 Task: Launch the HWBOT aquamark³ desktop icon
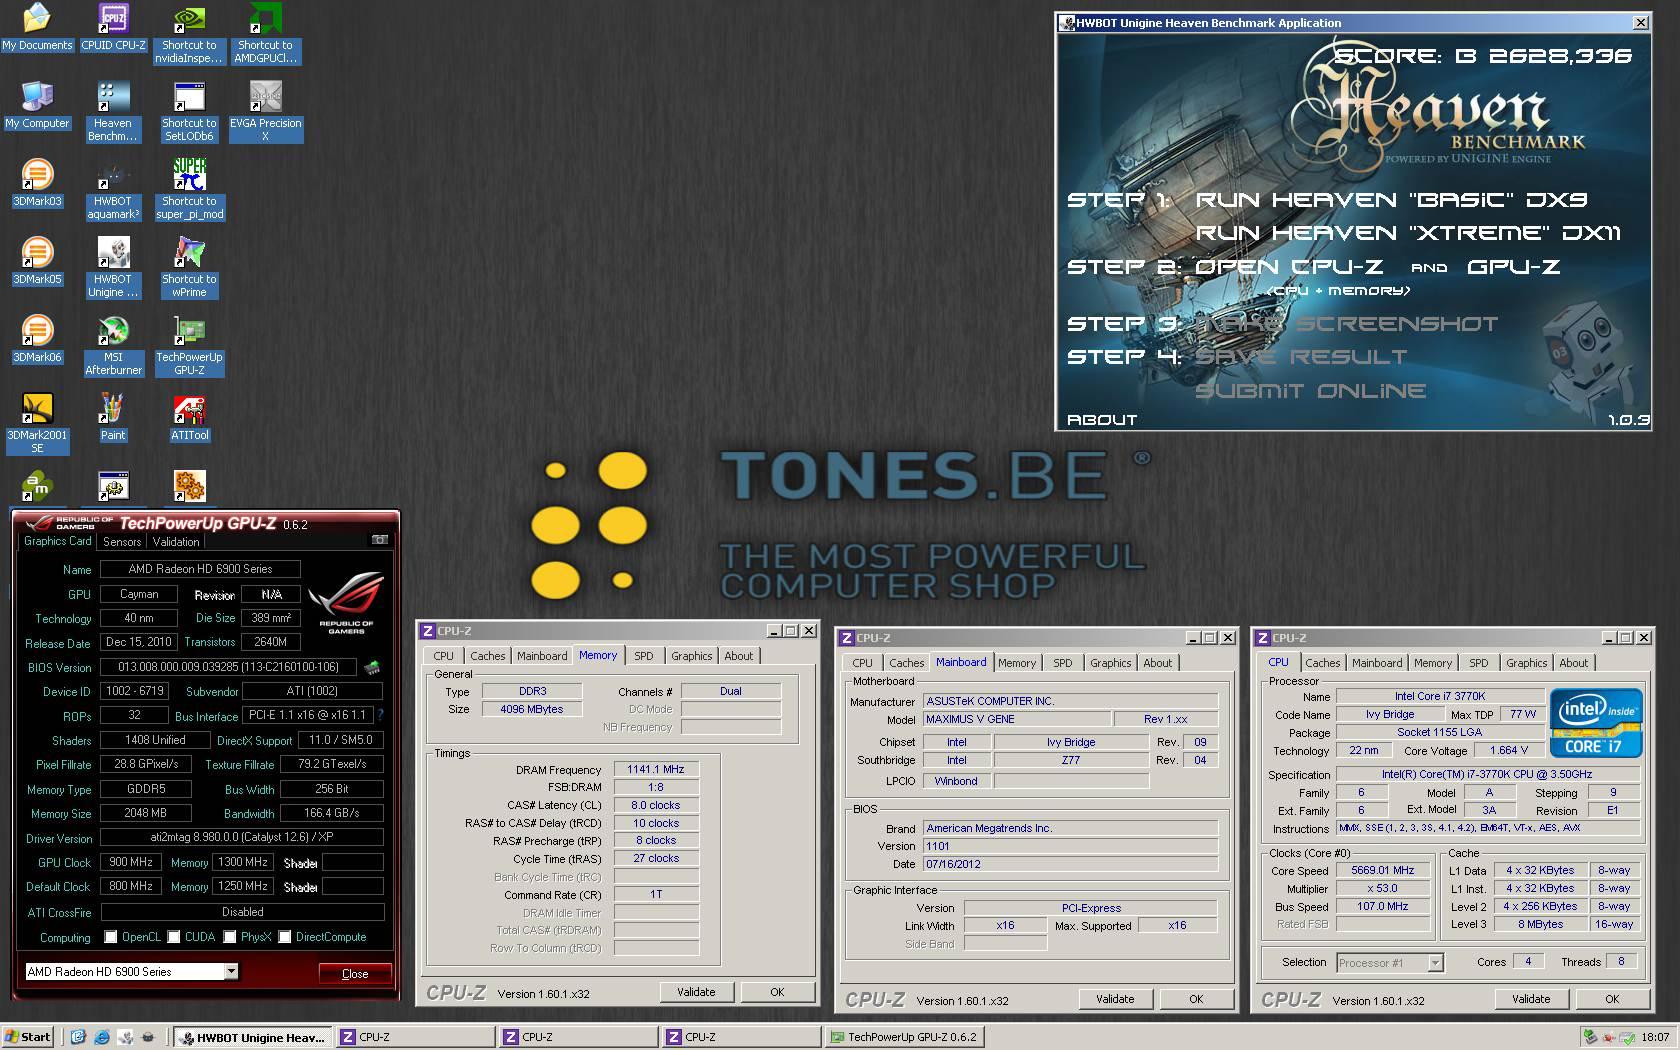coord(113,189)
